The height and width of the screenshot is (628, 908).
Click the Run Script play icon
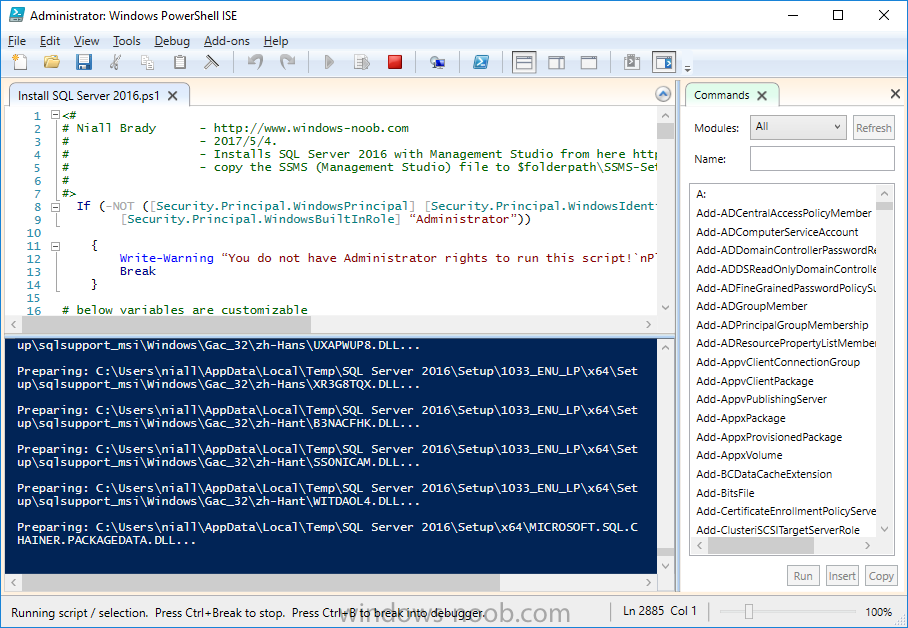click(329, 62)
